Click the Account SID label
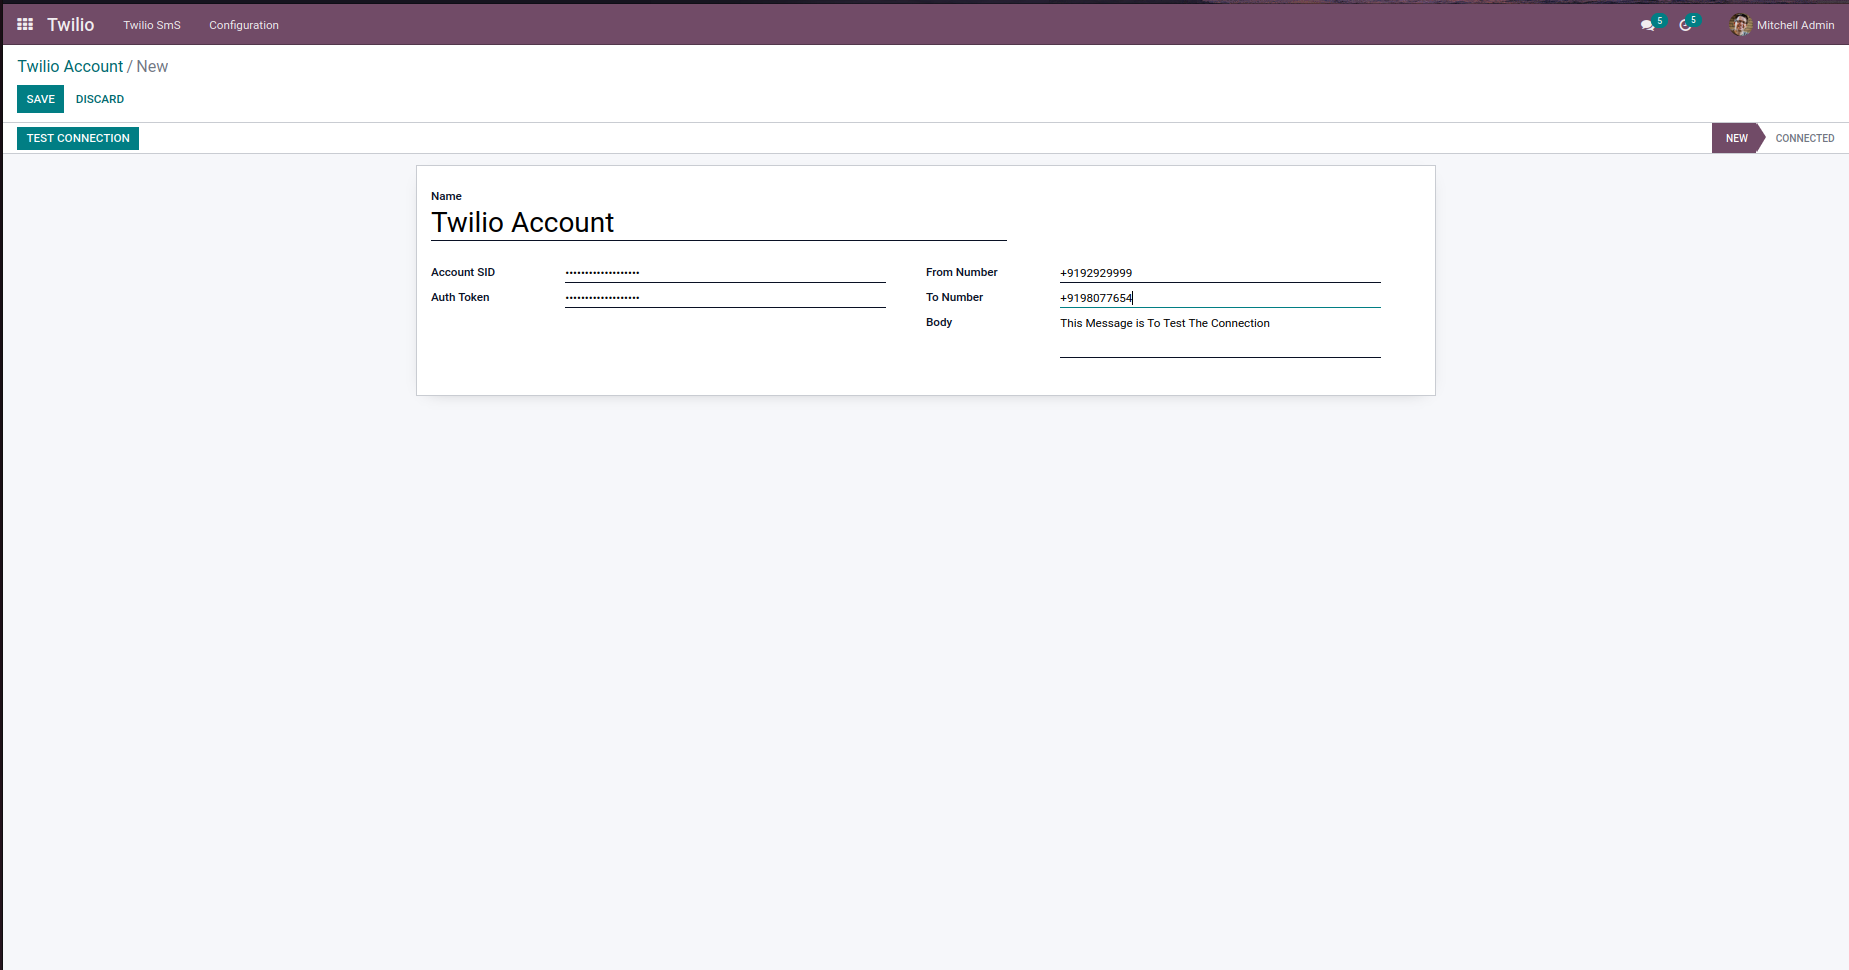The height and width of the screenshot is (970, 1849). [463, 272]
